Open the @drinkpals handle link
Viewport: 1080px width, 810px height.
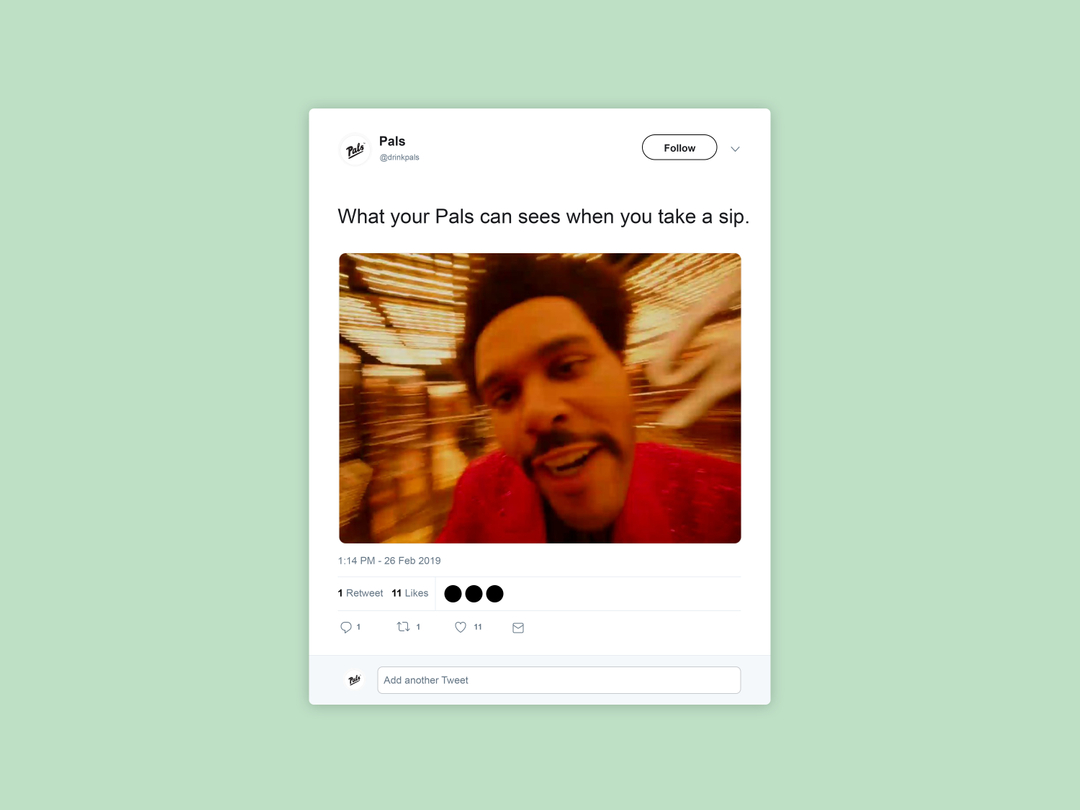(x=399, y=157)
